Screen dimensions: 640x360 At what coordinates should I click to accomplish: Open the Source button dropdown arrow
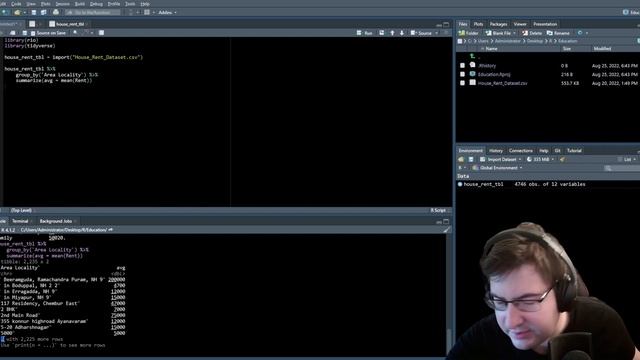point(437,33)
